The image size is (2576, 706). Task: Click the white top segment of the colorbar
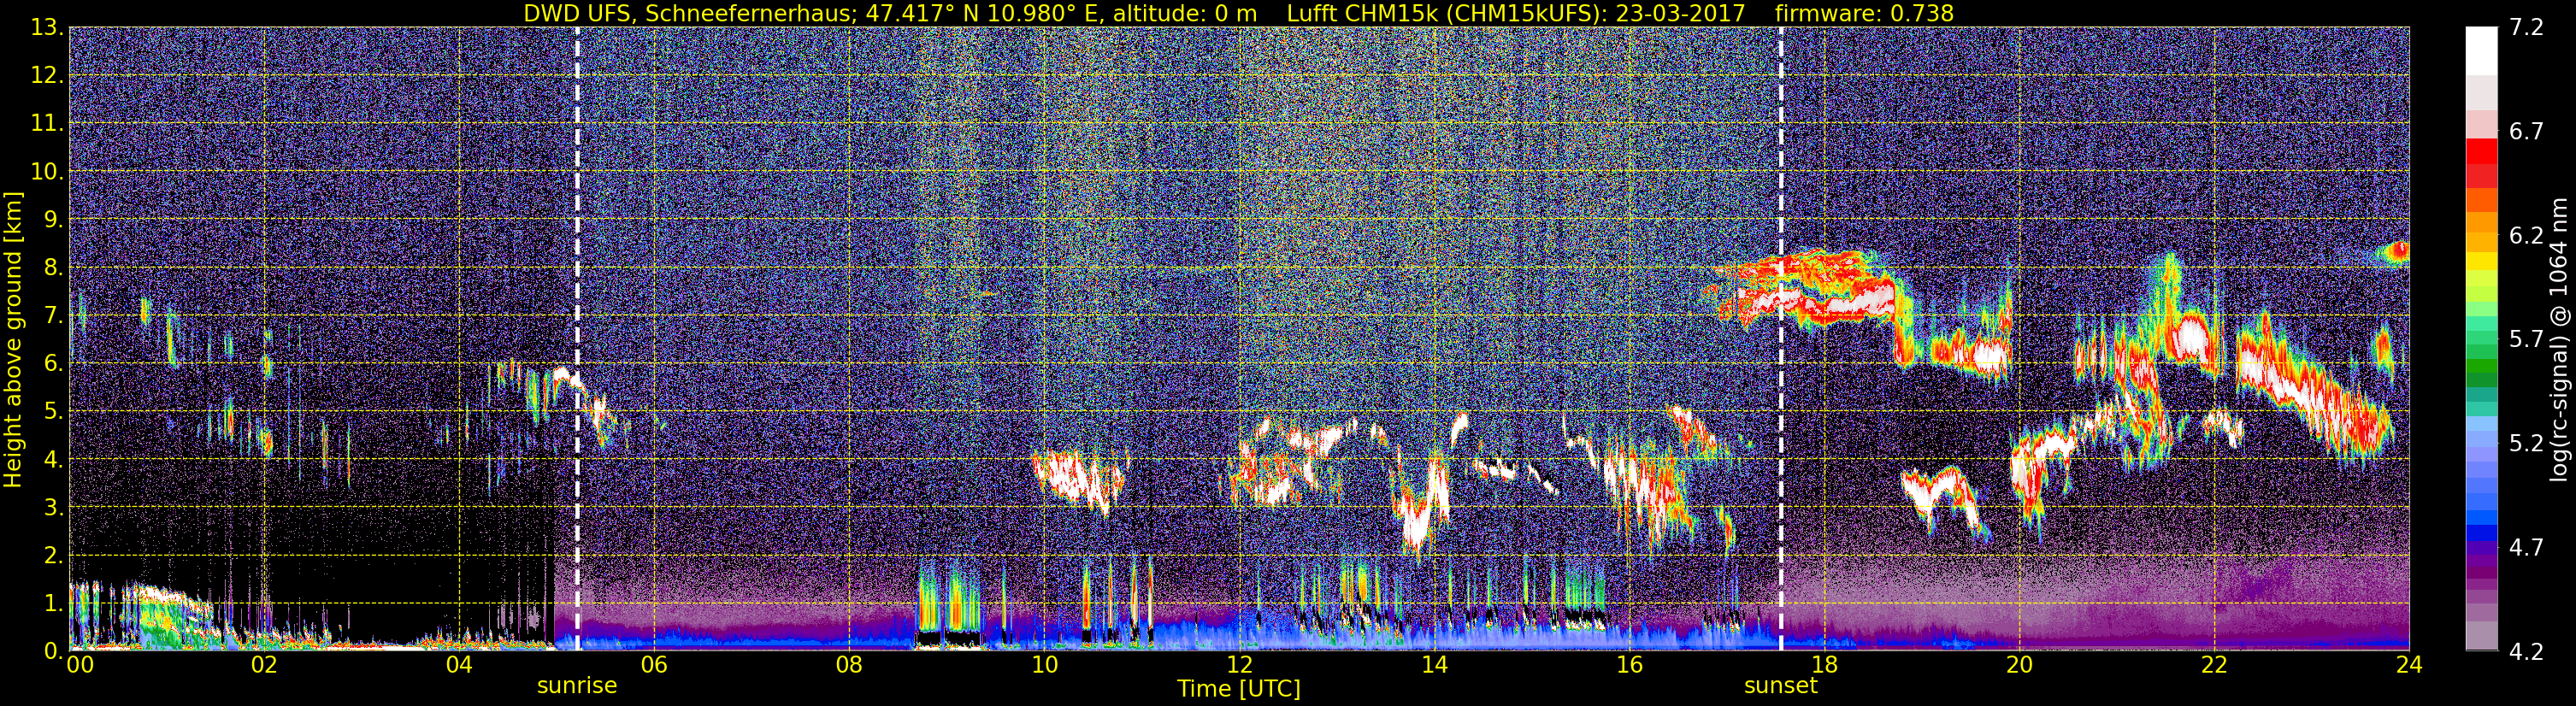2480,50
